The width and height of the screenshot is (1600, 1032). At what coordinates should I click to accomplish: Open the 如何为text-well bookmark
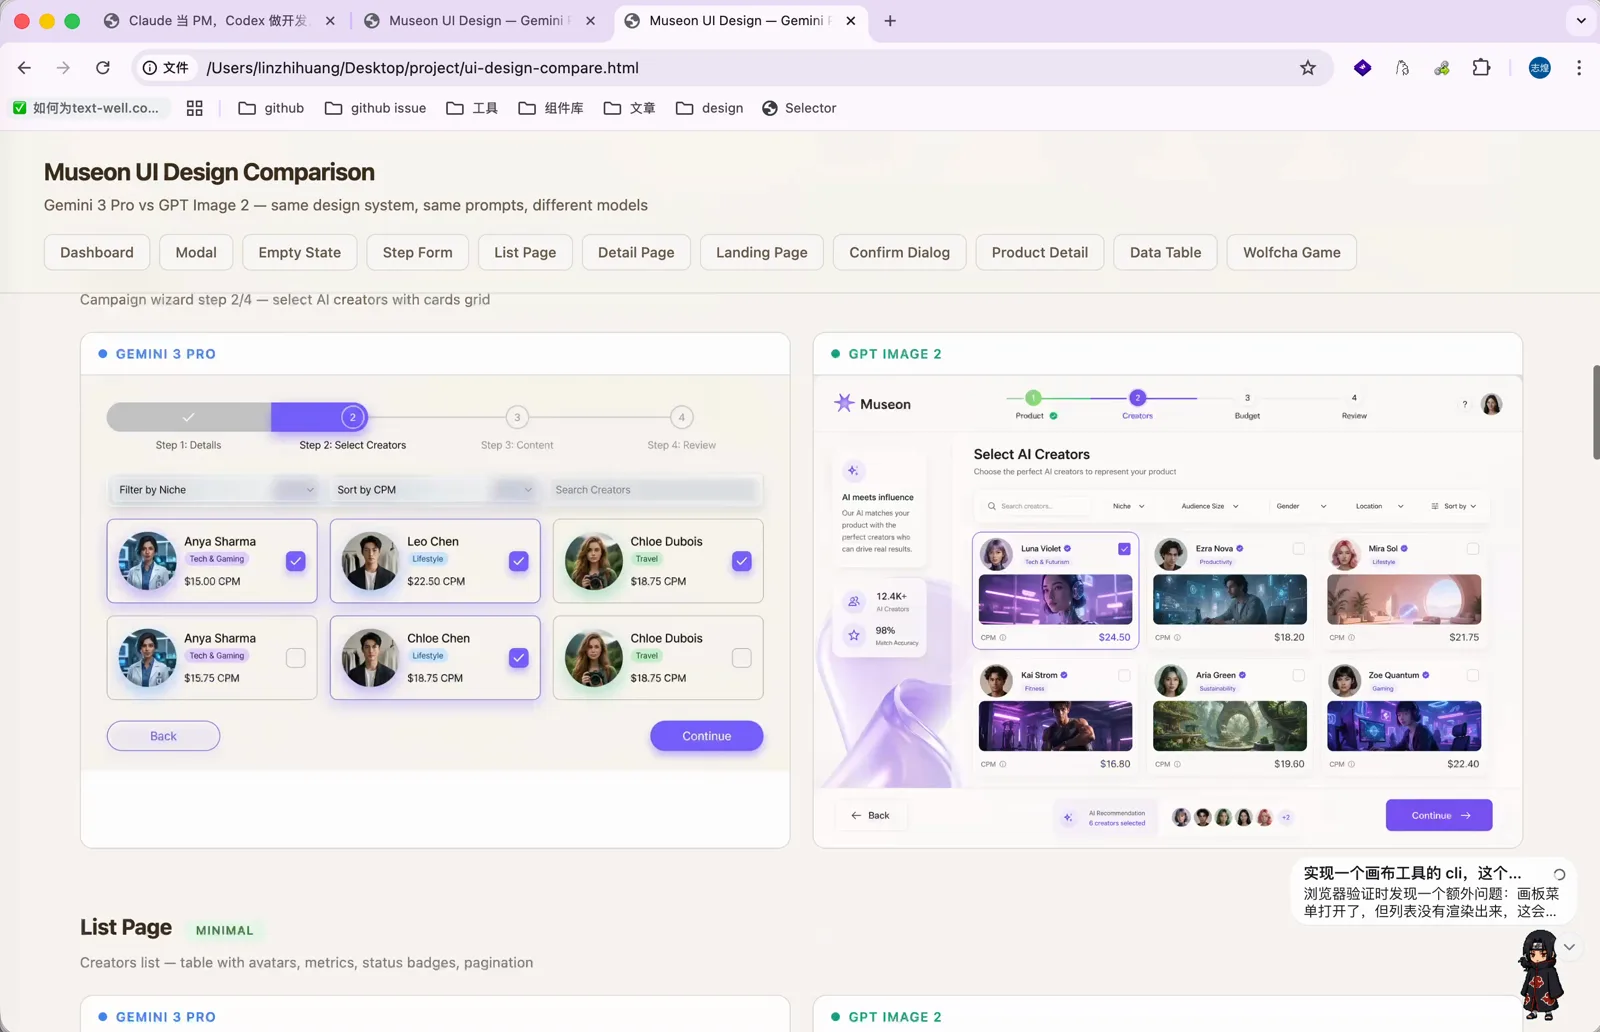click(86, 108)
